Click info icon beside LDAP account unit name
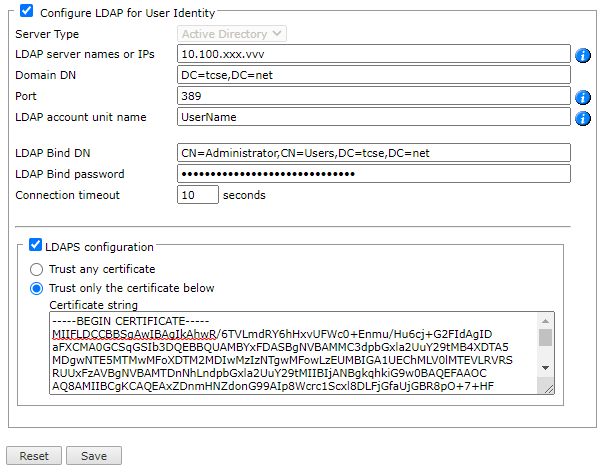 point(584,118)
